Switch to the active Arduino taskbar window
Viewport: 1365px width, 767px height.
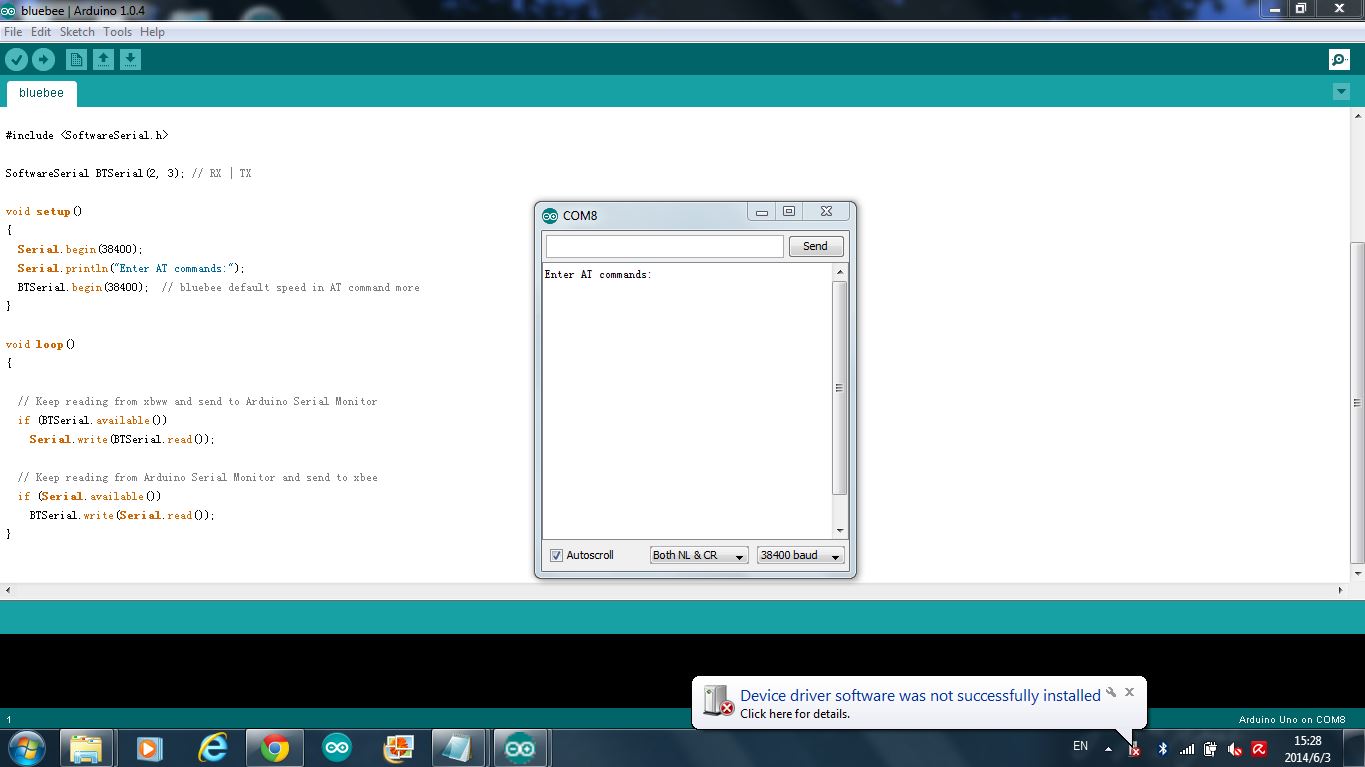tap(521, 748)
